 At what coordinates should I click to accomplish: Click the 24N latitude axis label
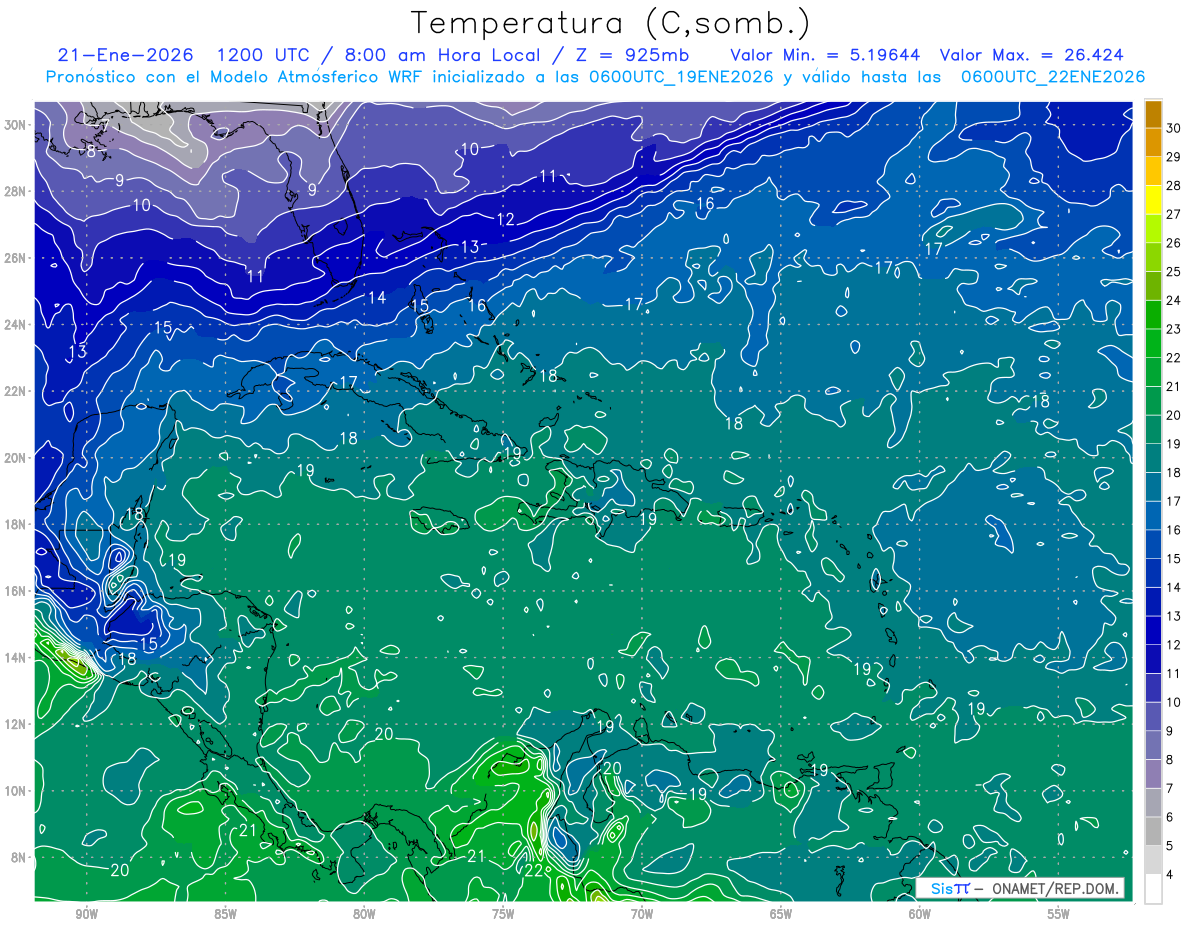(17, 324)
